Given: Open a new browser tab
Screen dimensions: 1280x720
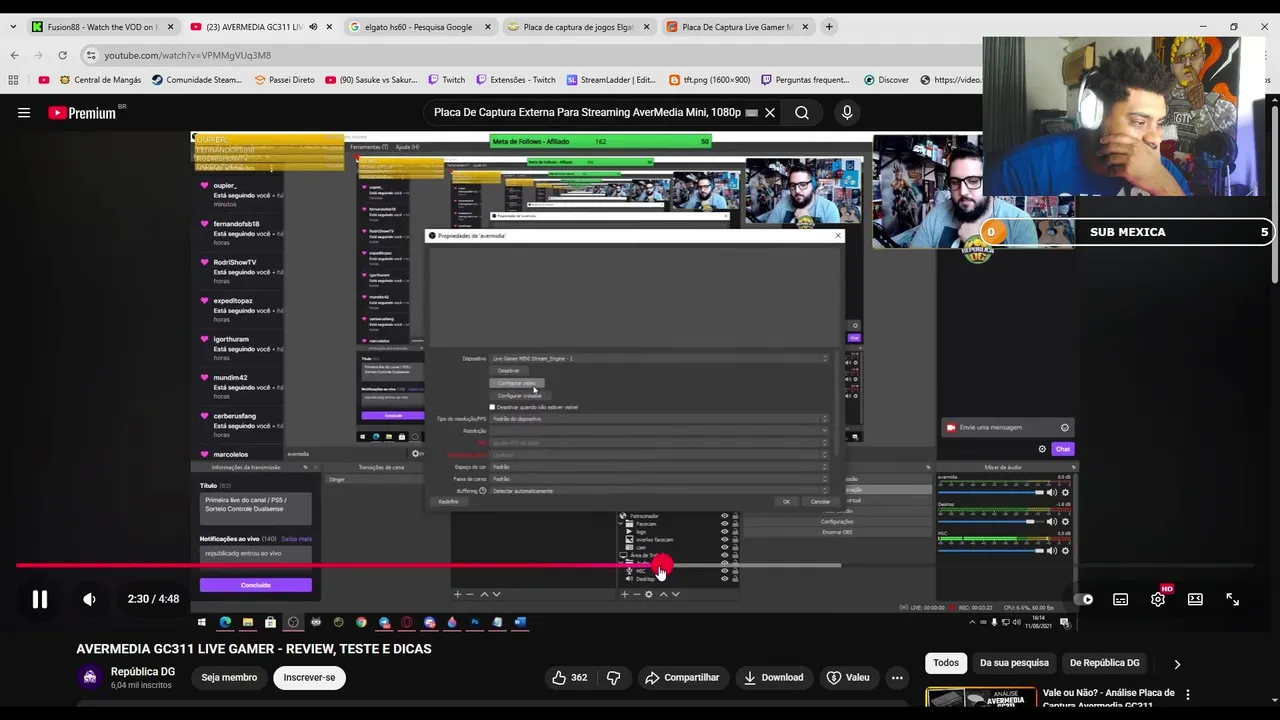Looking at the screenshot, I should (829, 27).
